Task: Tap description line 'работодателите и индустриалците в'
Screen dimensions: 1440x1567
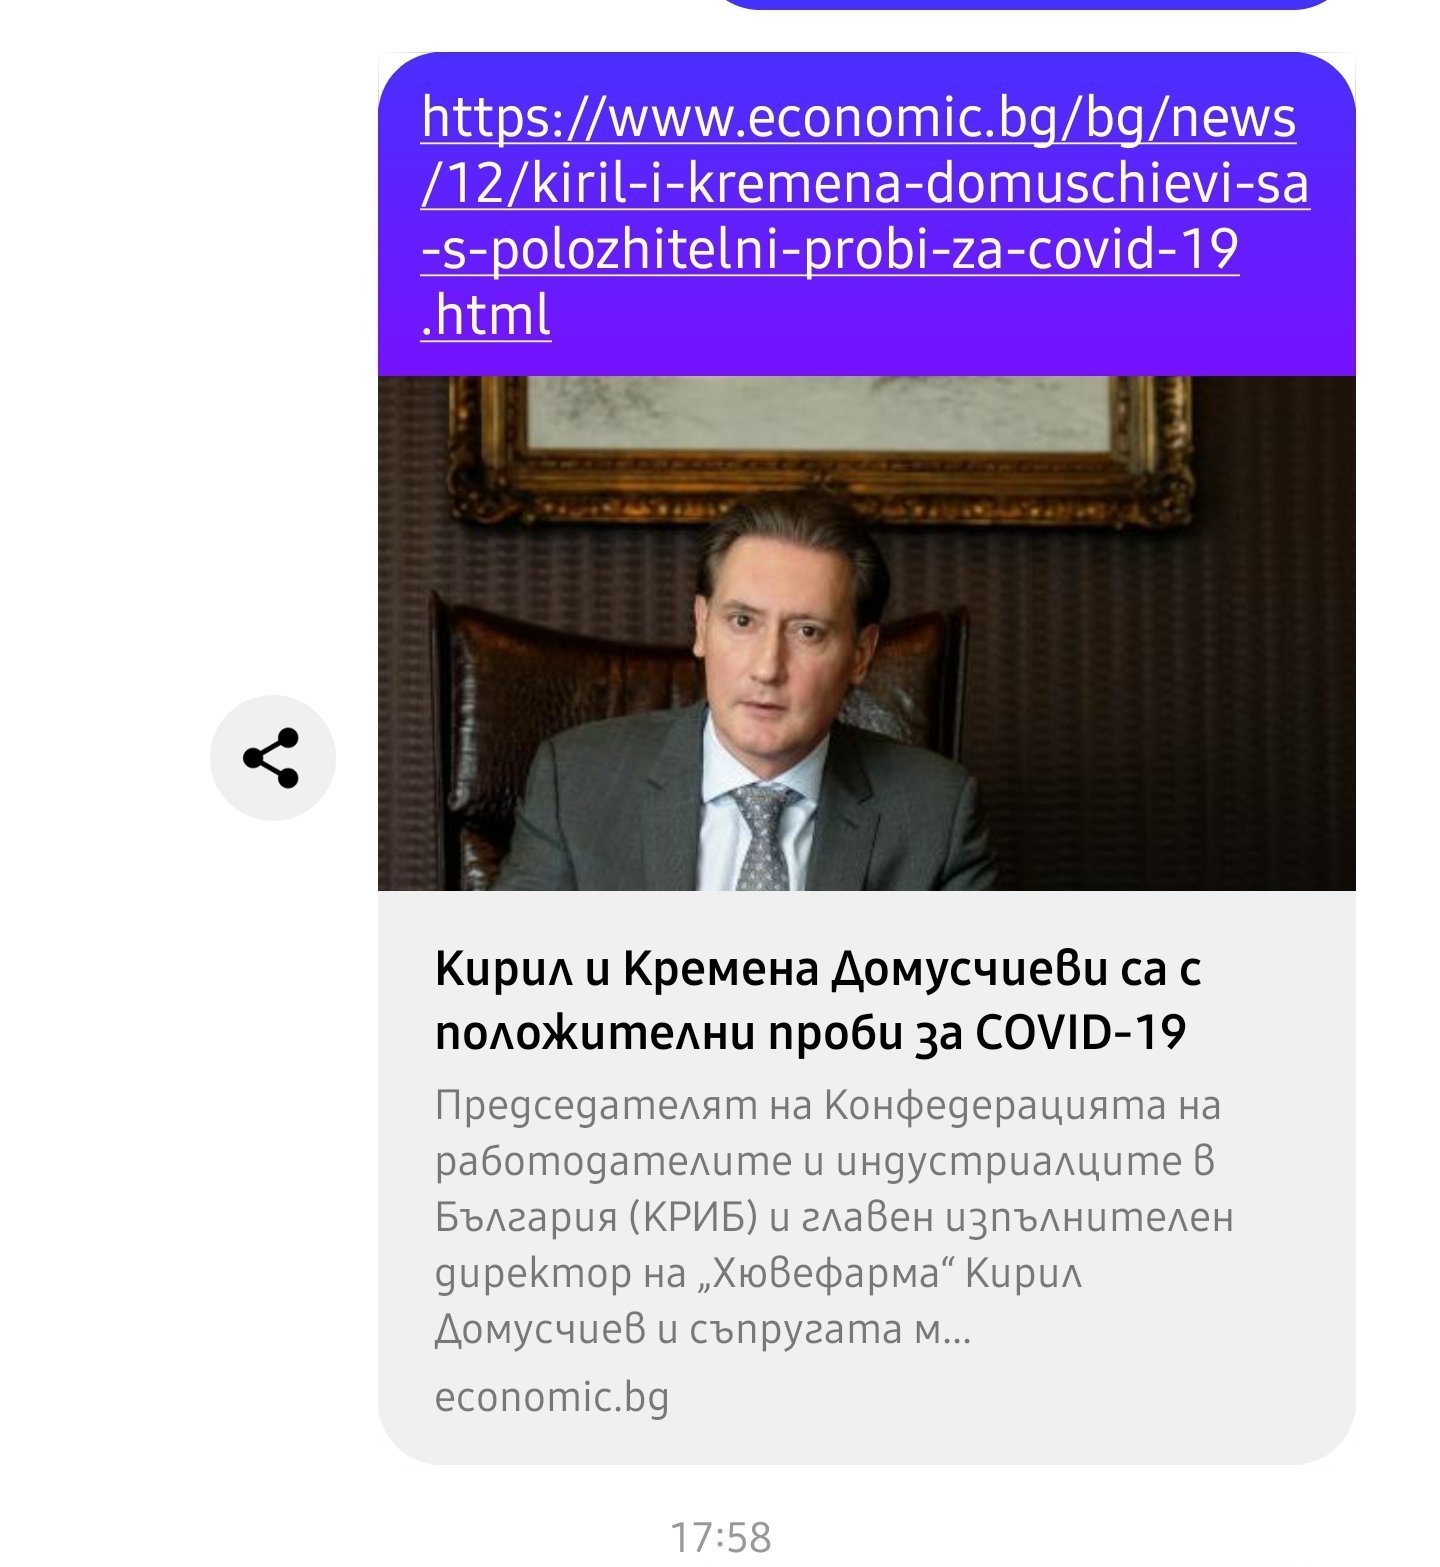Action: click(825, 1162)
